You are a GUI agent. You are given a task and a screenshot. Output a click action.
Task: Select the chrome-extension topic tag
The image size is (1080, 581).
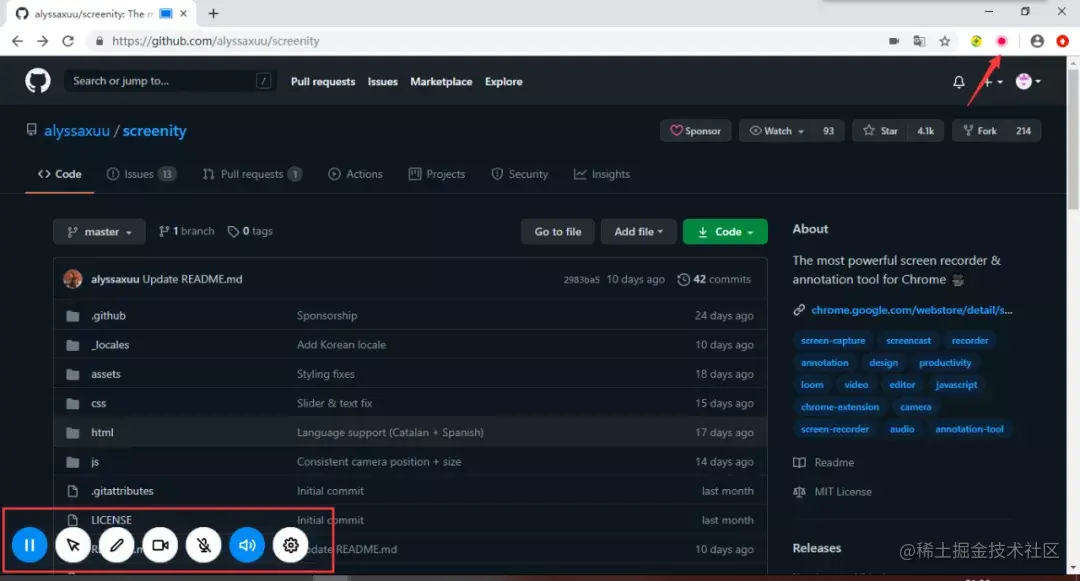click(840, 407)
